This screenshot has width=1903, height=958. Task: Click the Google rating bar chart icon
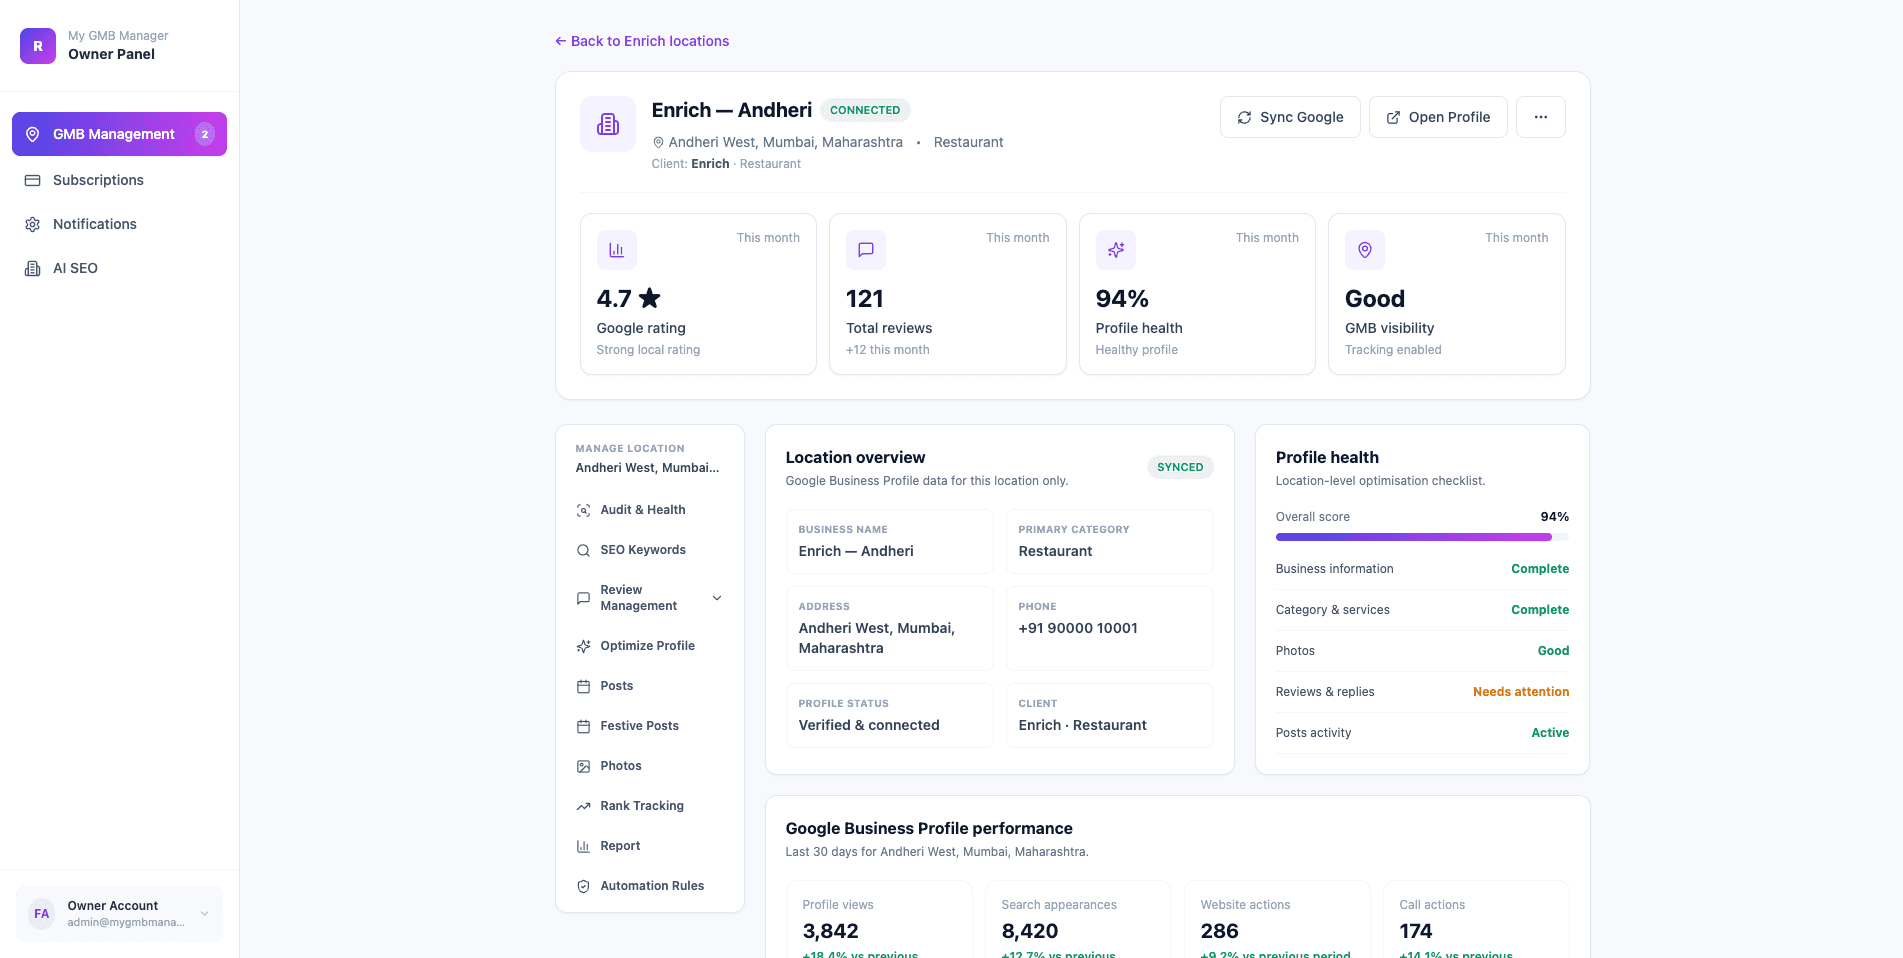pos(616,250)
